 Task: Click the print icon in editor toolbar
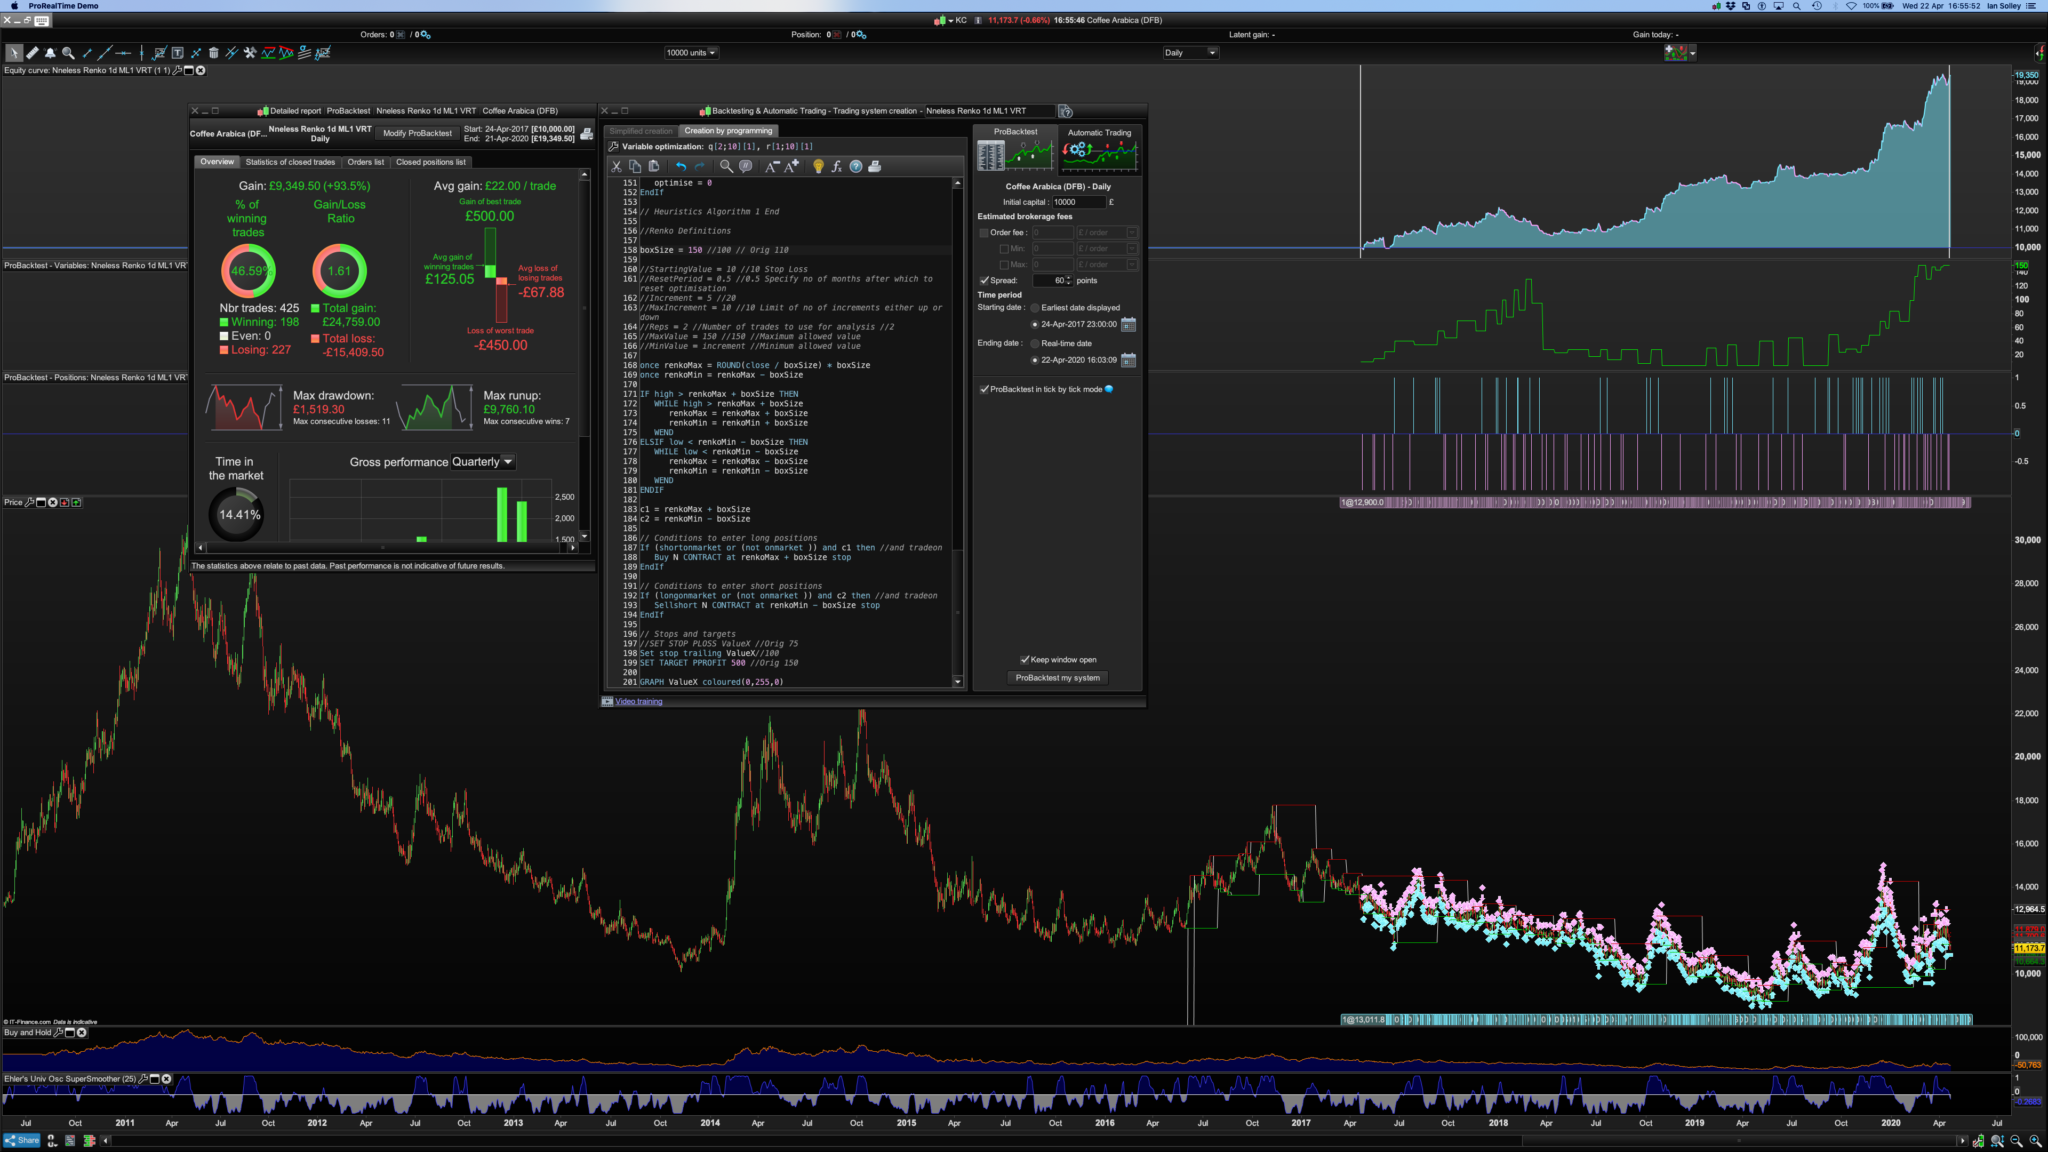click(875, 167)
